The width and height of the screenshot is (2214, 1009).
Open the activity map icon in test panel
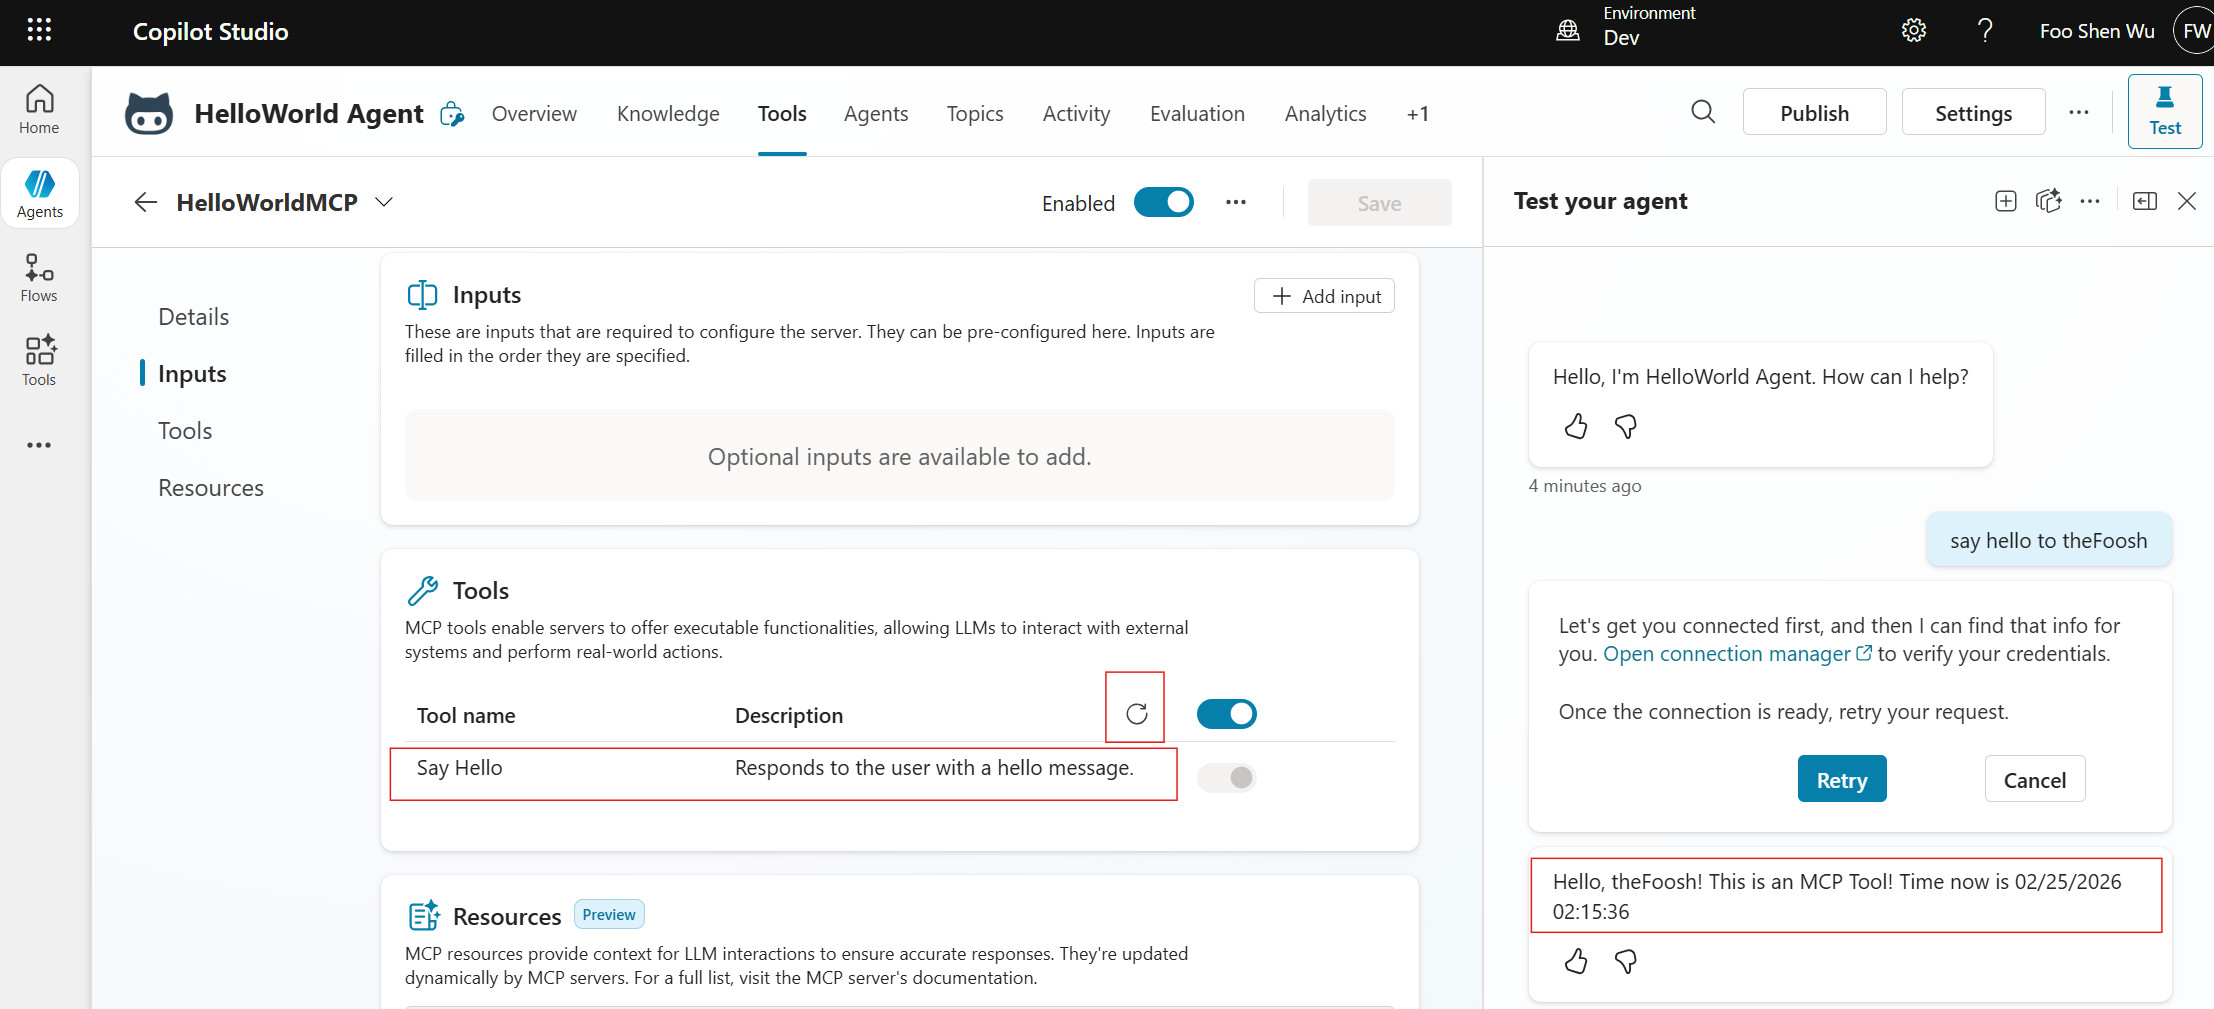(x=2048, y=201)
